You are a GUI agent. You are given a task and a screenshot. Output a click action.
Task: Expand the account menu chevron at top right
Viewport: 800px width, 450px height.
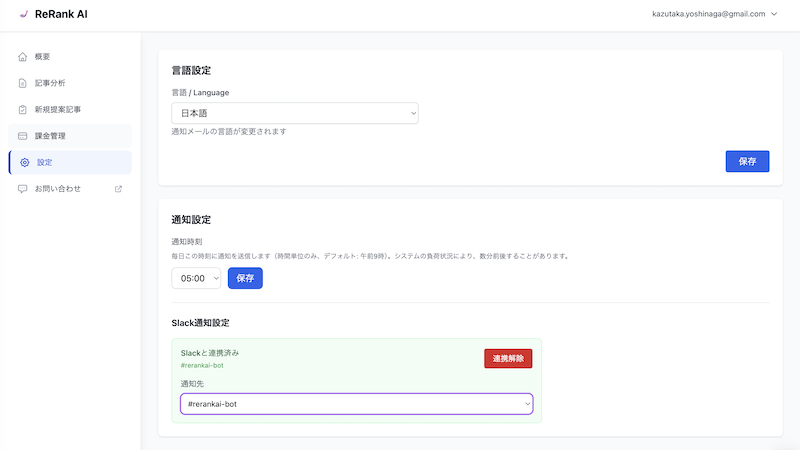click(x=774, y=14)
